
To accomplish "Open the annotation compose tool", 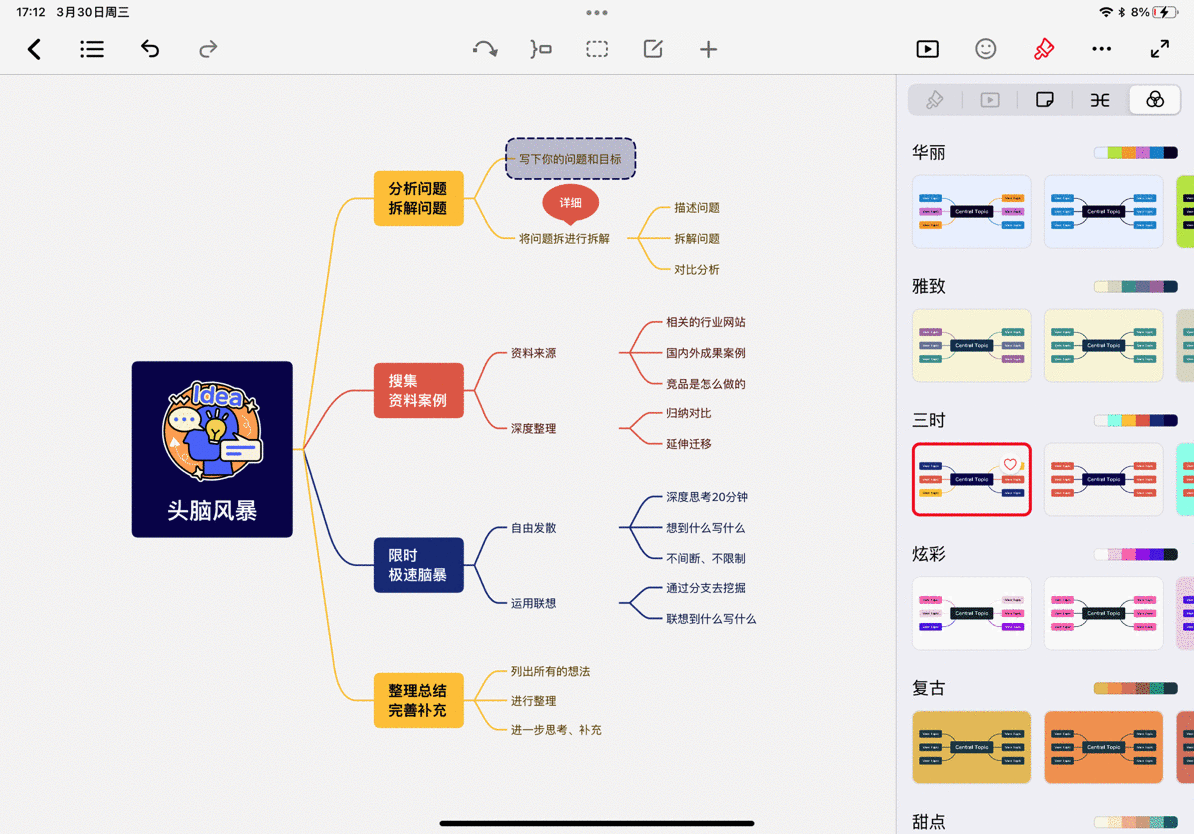I will point(652,48).
